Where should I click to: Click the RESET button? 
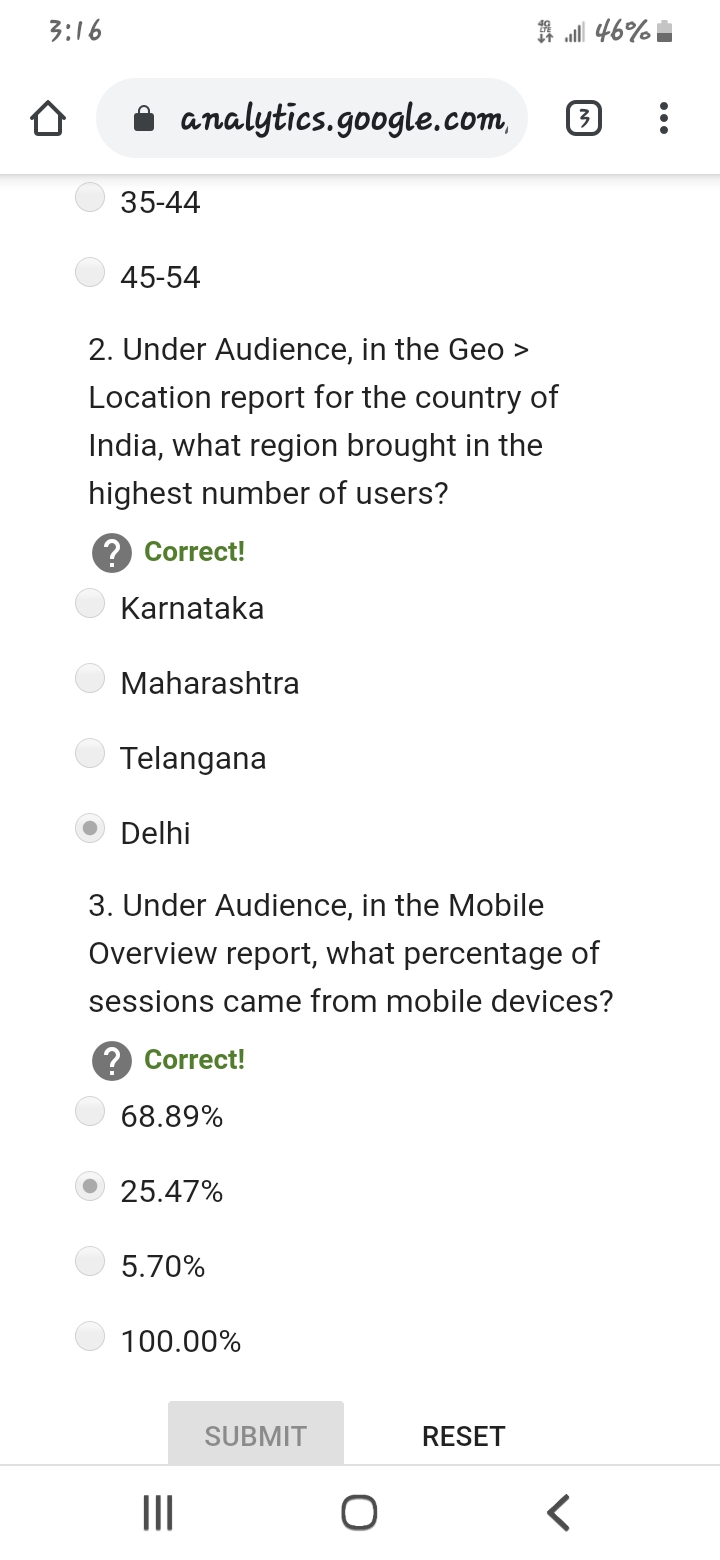coord(463,1436)
